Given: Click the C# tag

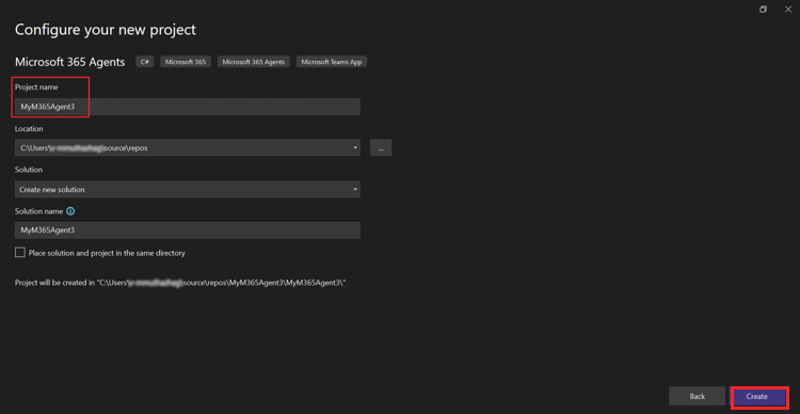Looking at the screenshot, I should pos(145,62).
